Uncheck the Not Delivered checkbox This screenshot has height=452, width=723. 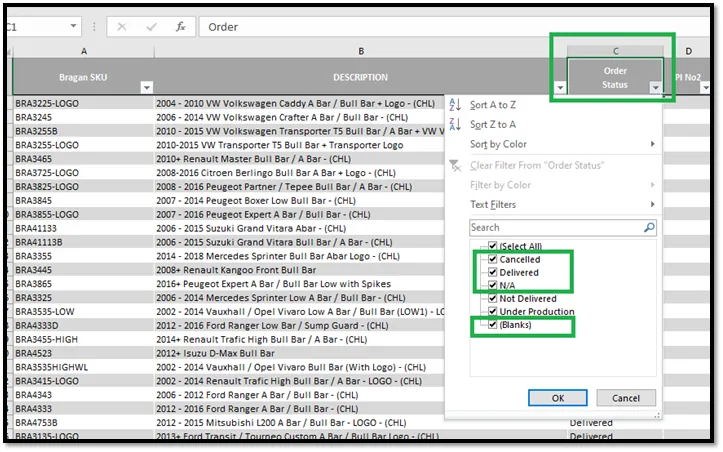coord(492,298)
